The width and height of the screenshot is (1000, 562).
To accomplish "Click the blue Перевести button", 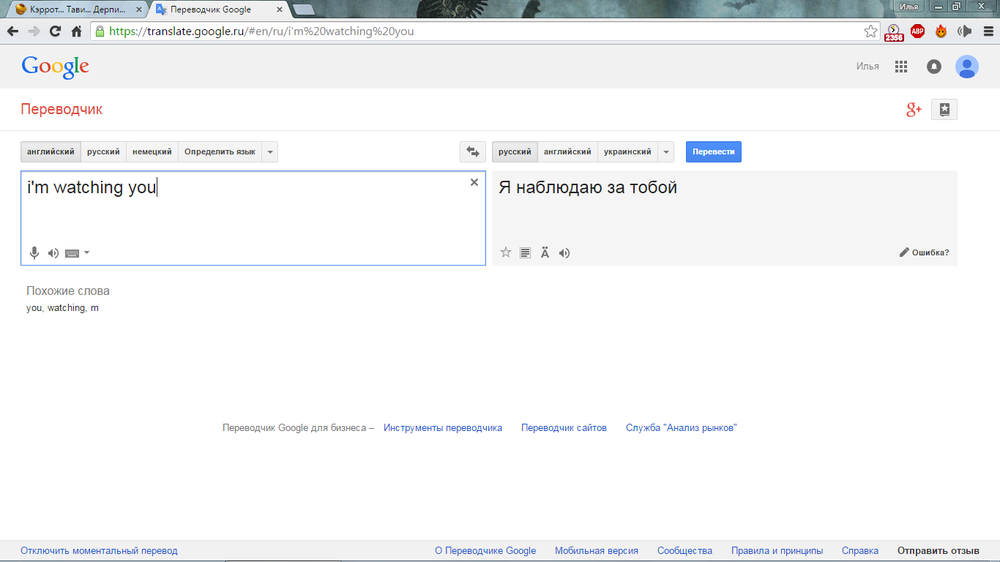I will (714, 152).
